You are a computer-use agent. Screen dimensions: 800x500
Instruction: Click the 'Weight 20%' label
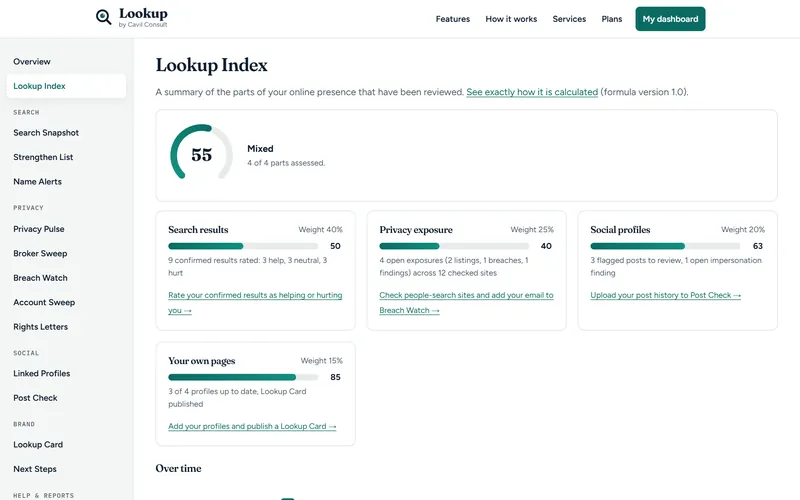(742, 230)
